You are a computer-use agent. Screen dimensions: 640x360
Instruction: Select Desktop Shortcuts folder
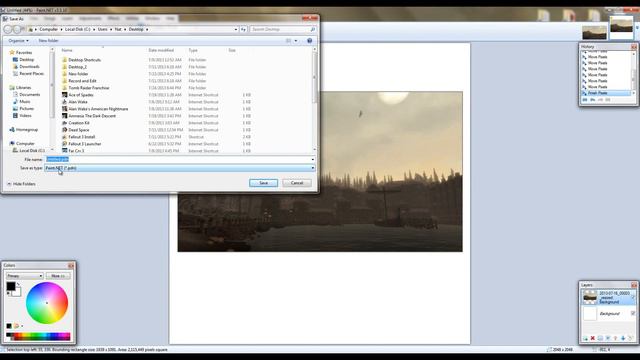(84, 60)
